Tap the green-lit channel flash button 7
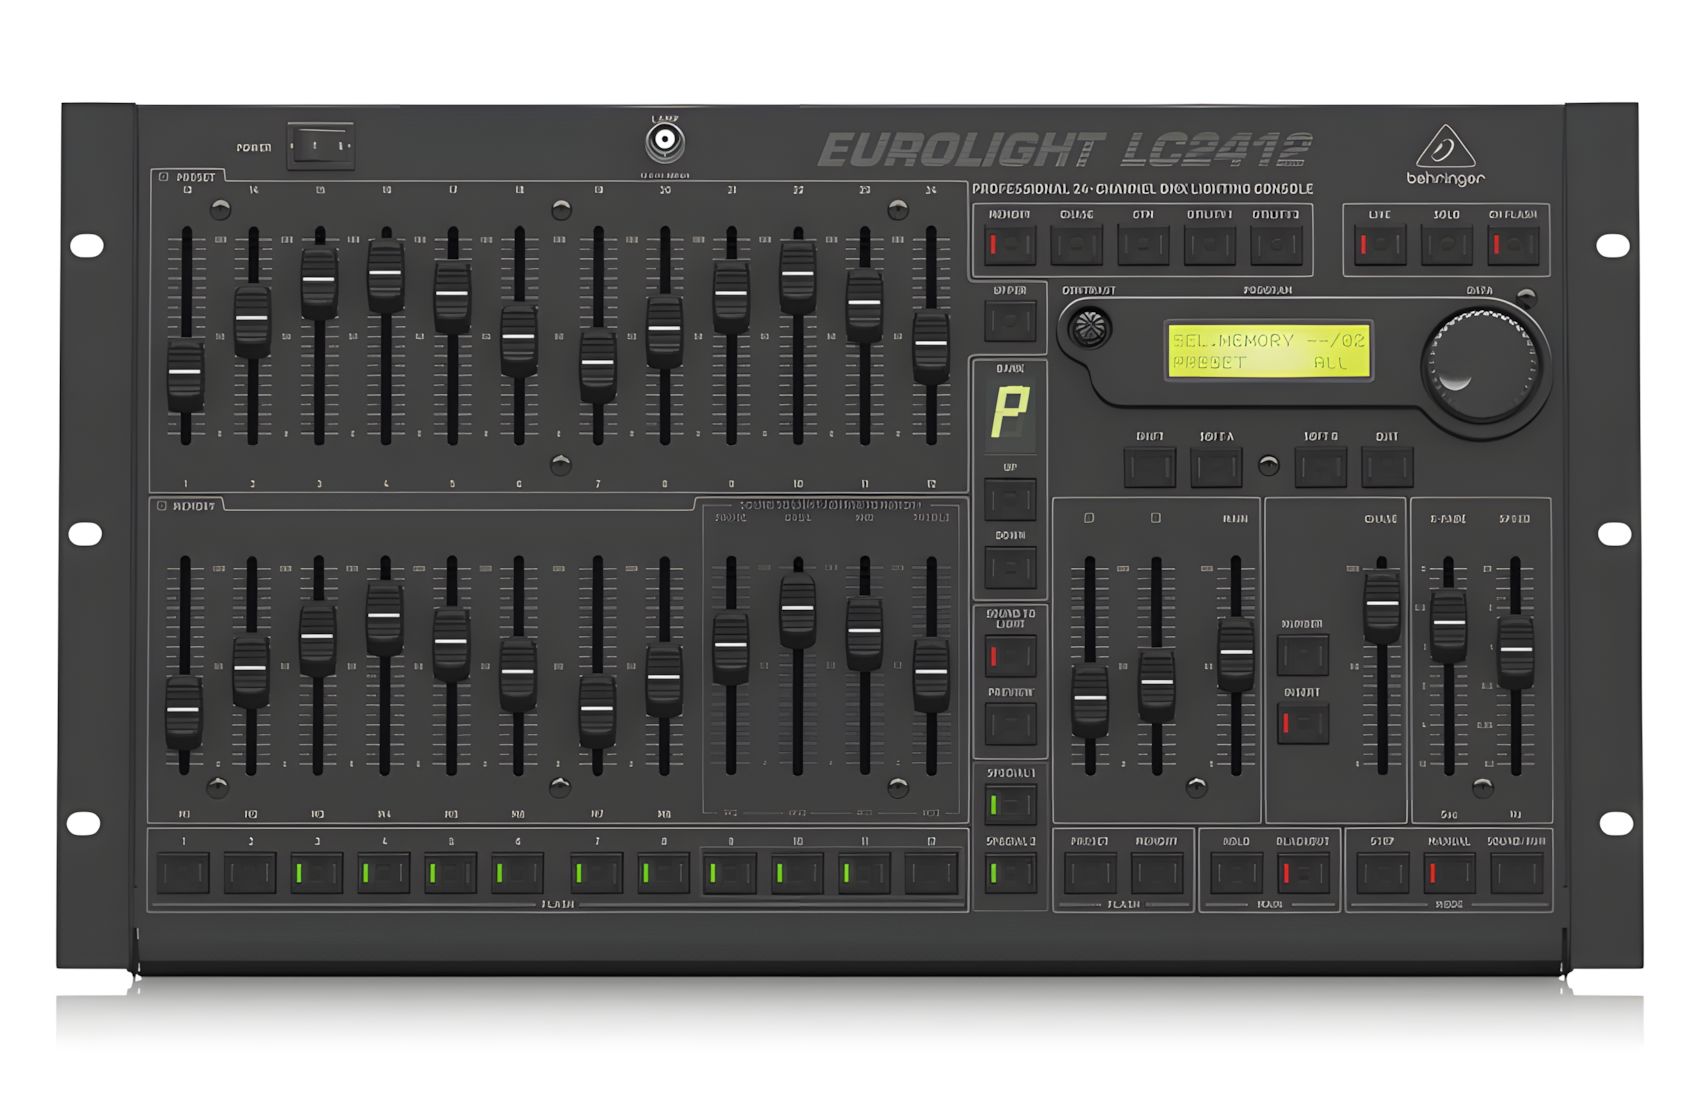This screenshot has width=1700, height=1100. 597,874
